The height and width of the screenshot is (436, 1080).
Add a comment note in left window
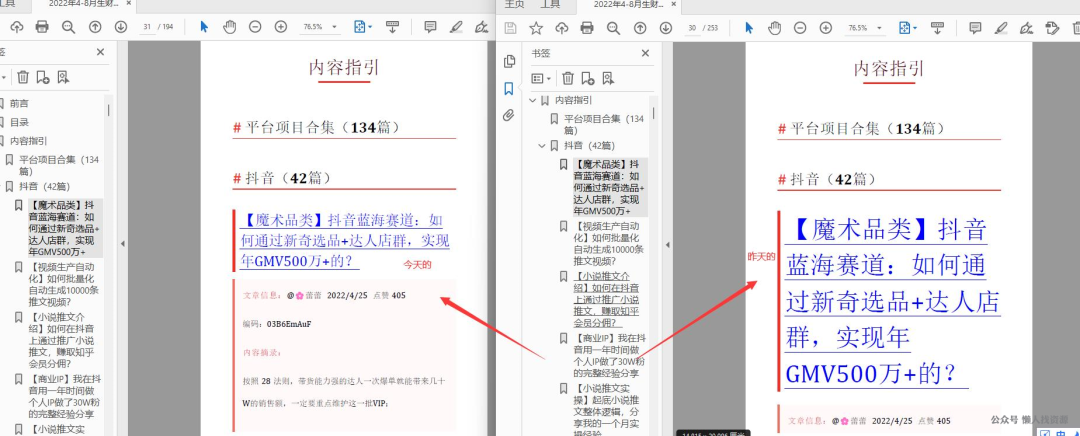click(x=430, y=27)
